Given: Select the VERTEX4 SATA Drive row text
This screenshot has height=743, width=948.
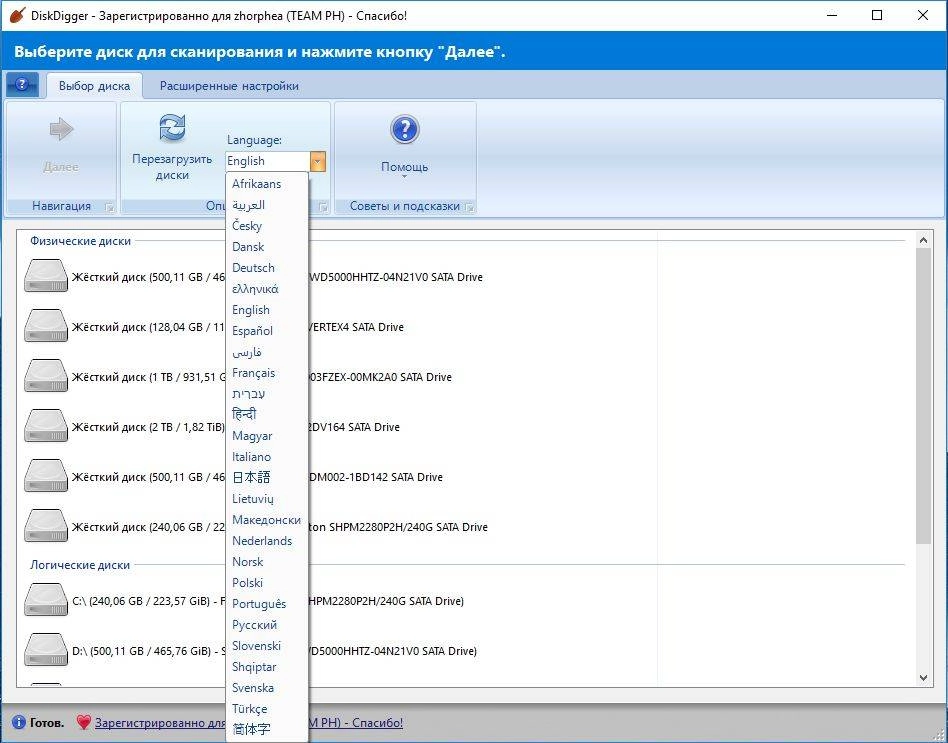Looking at the screenshot, I should pos(356,327).
